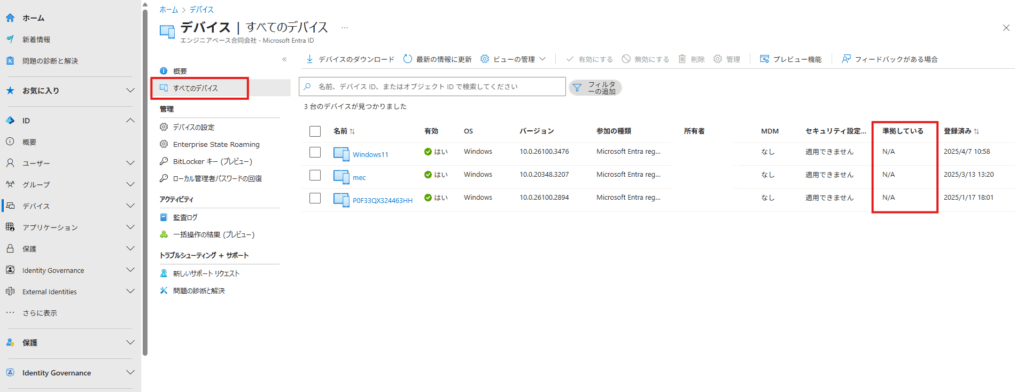Click the 無効にする toolbar button
This screenshot has width=1024, height=392.
645,59
